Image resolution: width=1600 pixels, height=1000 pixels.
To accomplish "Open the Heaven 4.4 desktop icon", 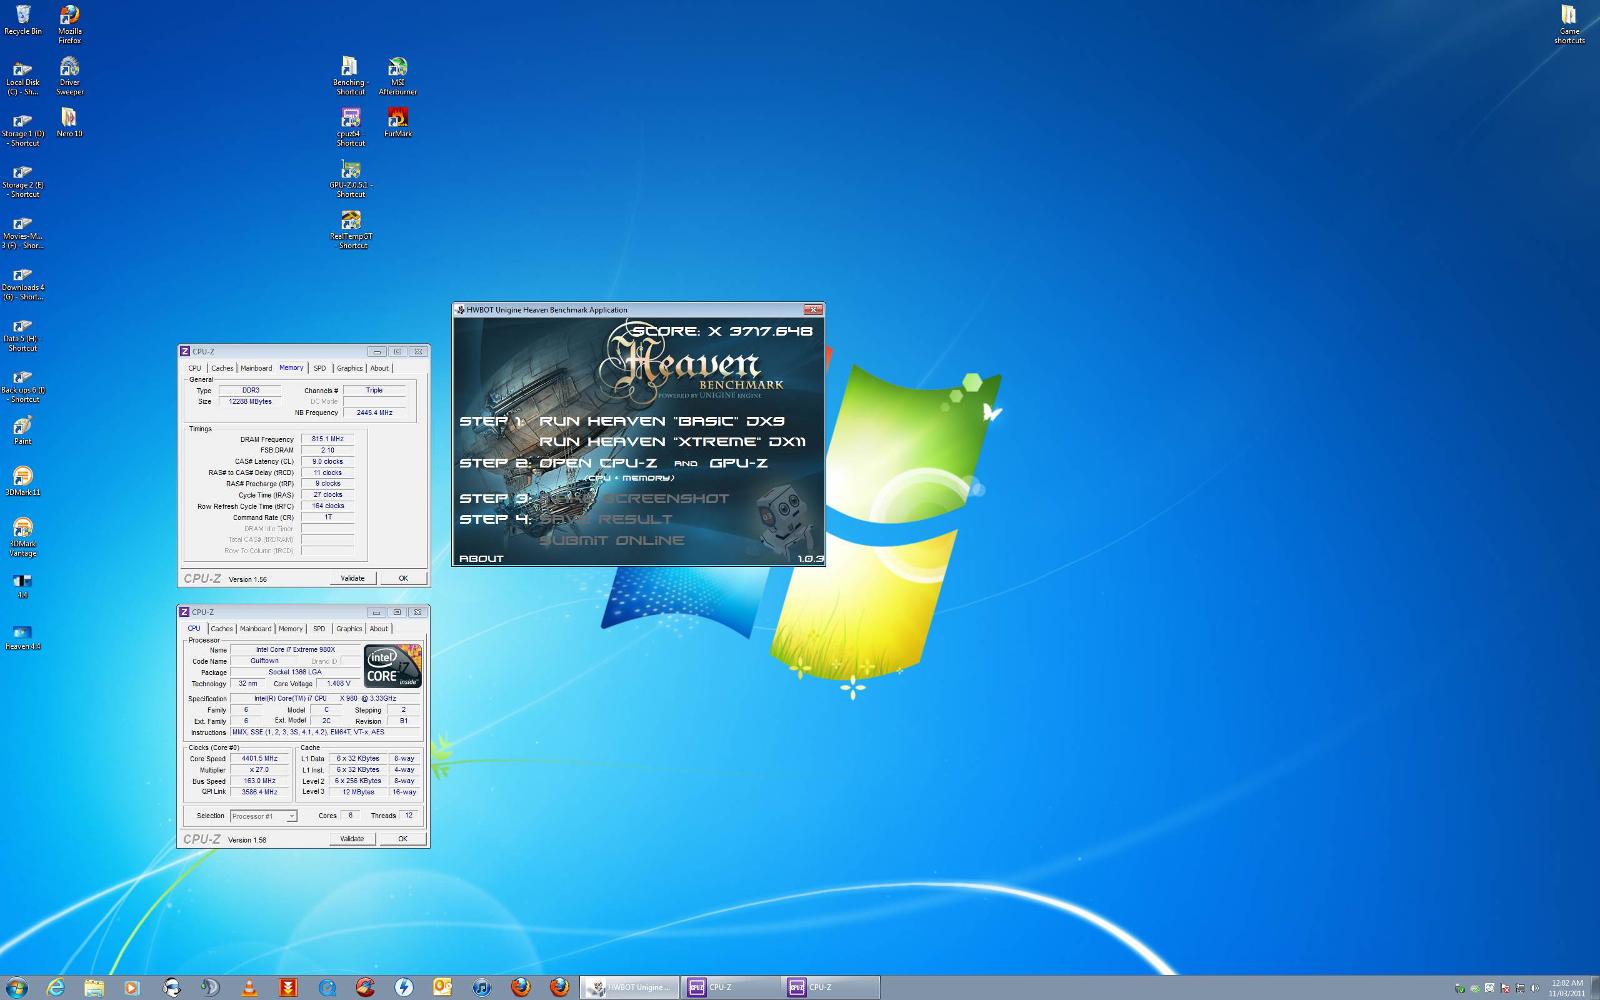I will (x=23, y=636).
